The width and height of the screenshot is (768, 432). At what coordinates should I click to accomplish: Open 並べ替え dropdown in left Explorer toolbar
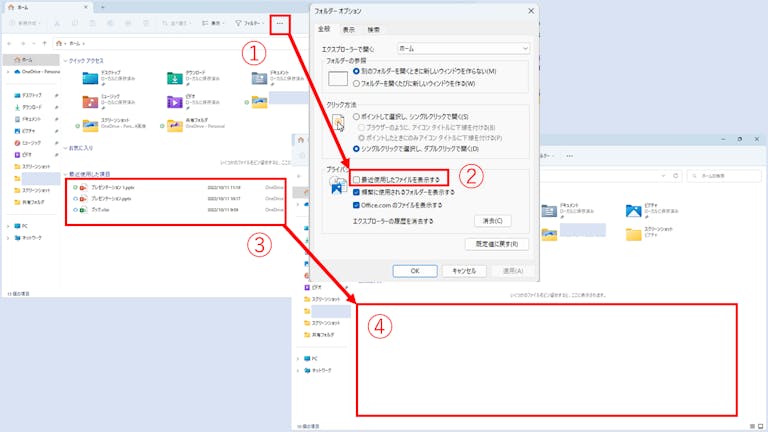click(x=175, y=23)
